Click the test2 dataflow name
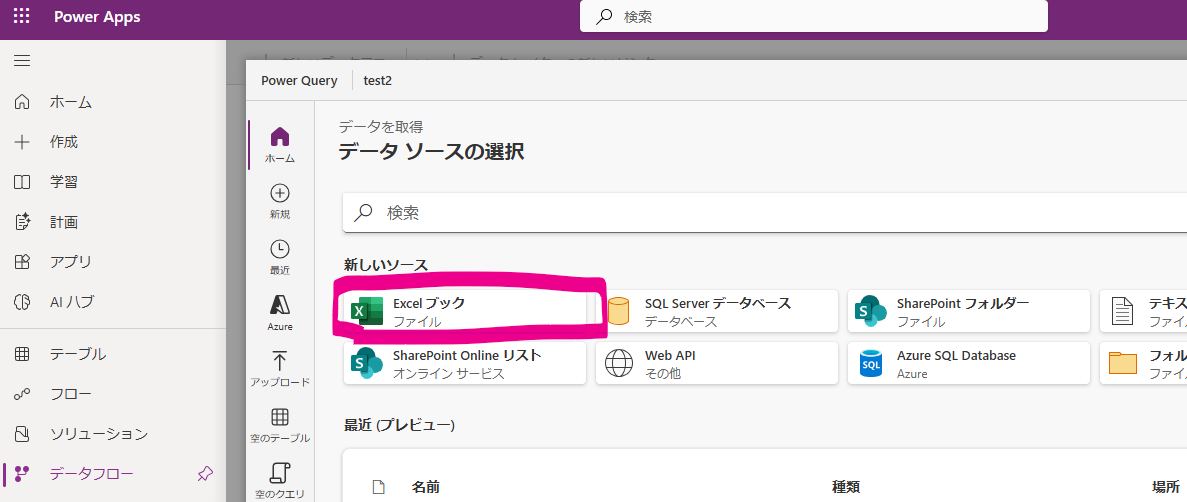Viewport: 1187px width, 502px height. pyautogui.click(x=378, y=81)
